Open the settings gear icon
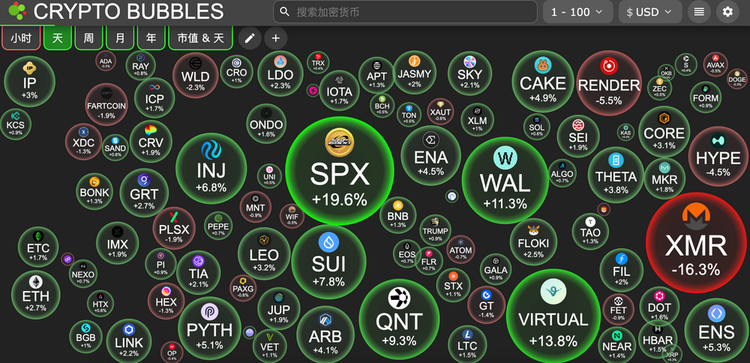The image size is (750, 363). pos(728,12)
